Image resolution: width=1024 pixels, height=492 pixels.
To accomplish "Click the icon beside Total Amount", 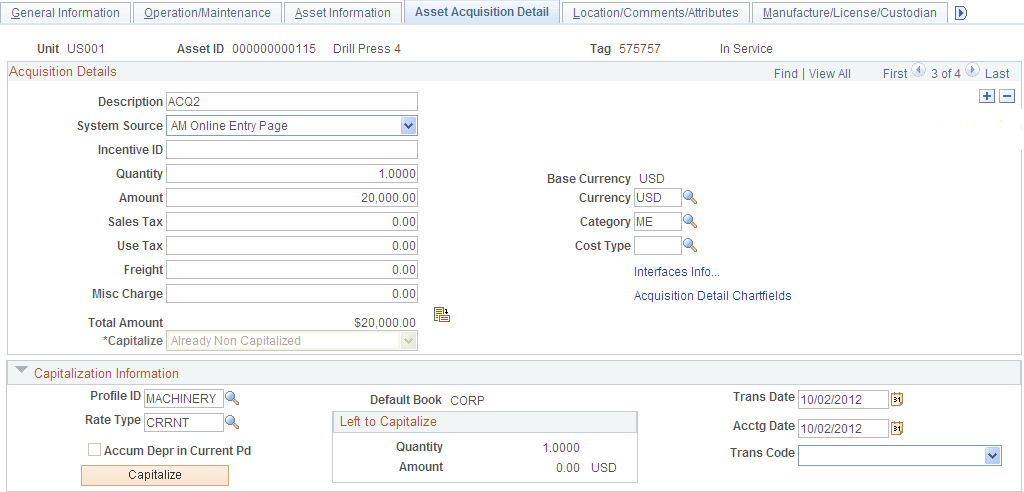I will (442, 315).
